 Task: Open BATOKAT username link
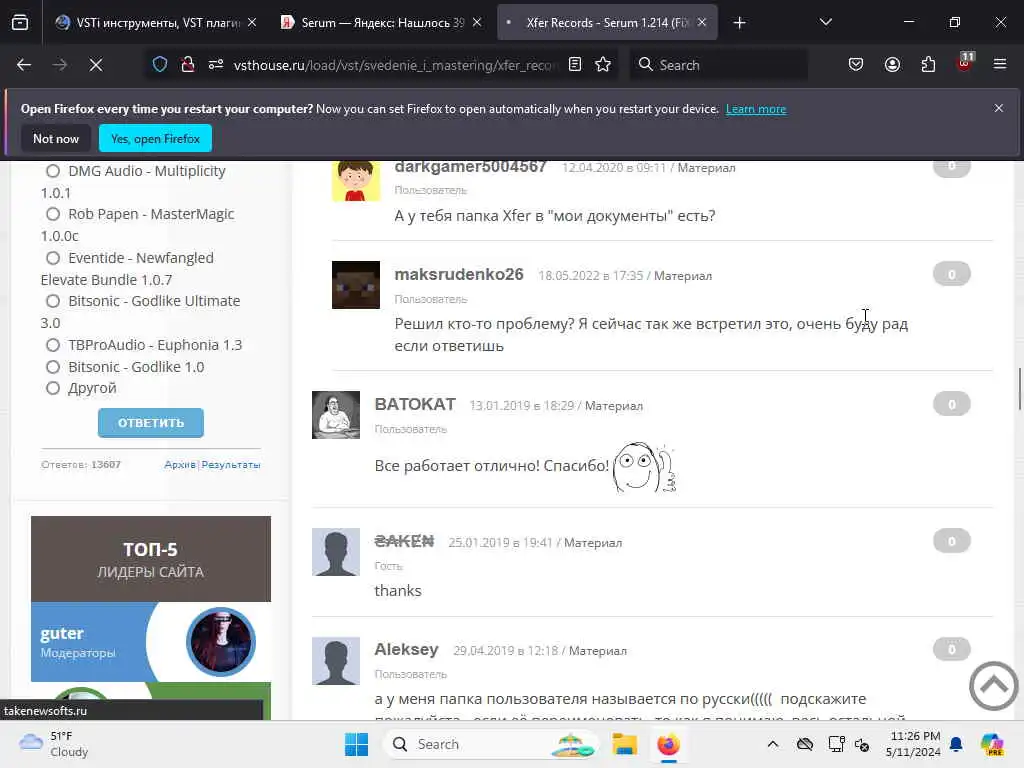coord(415,404)
